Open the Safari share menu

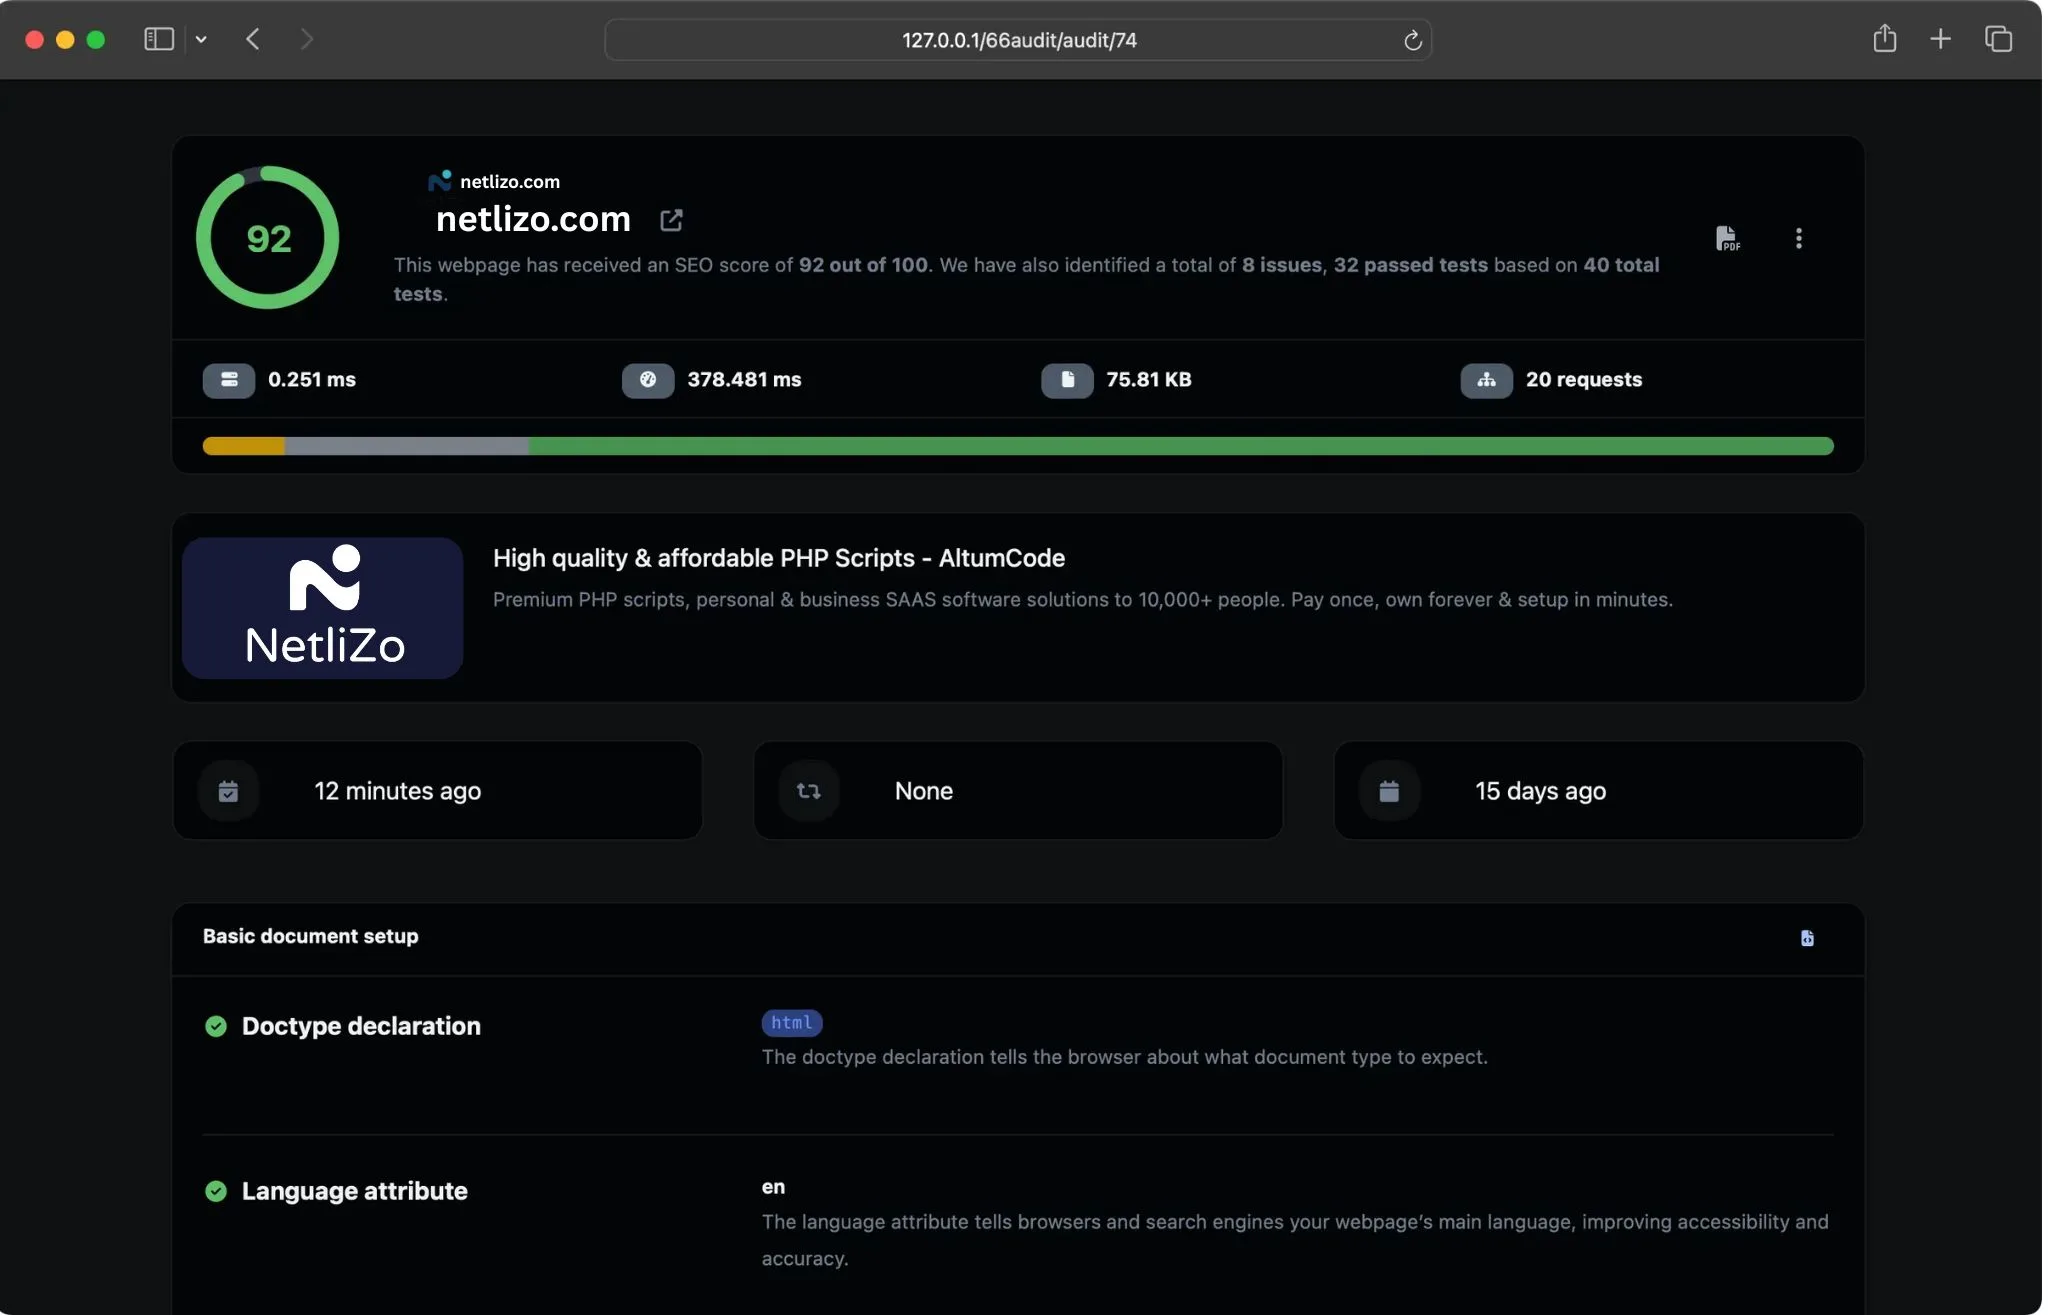click(x=1885, y=38)
